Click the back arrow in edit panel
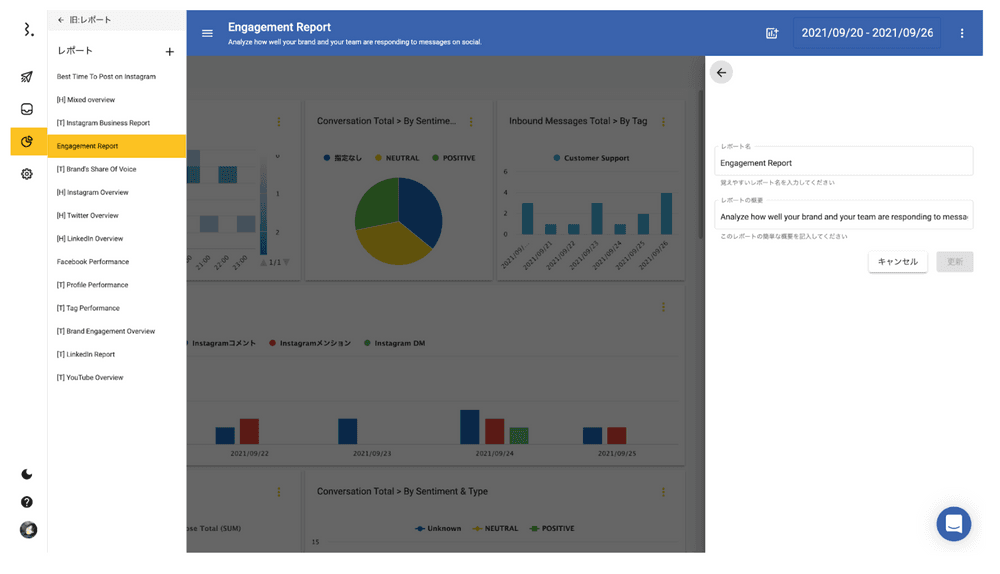The height and width of the screenshot is (574, 1000). [x=721, y=72]
